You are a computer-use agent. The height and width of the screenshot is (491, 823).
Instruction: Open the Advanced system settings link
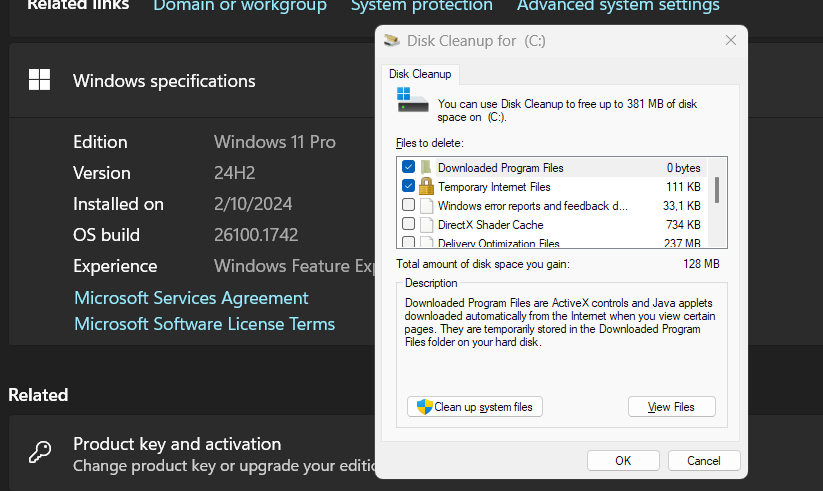(x=618, y=6)
